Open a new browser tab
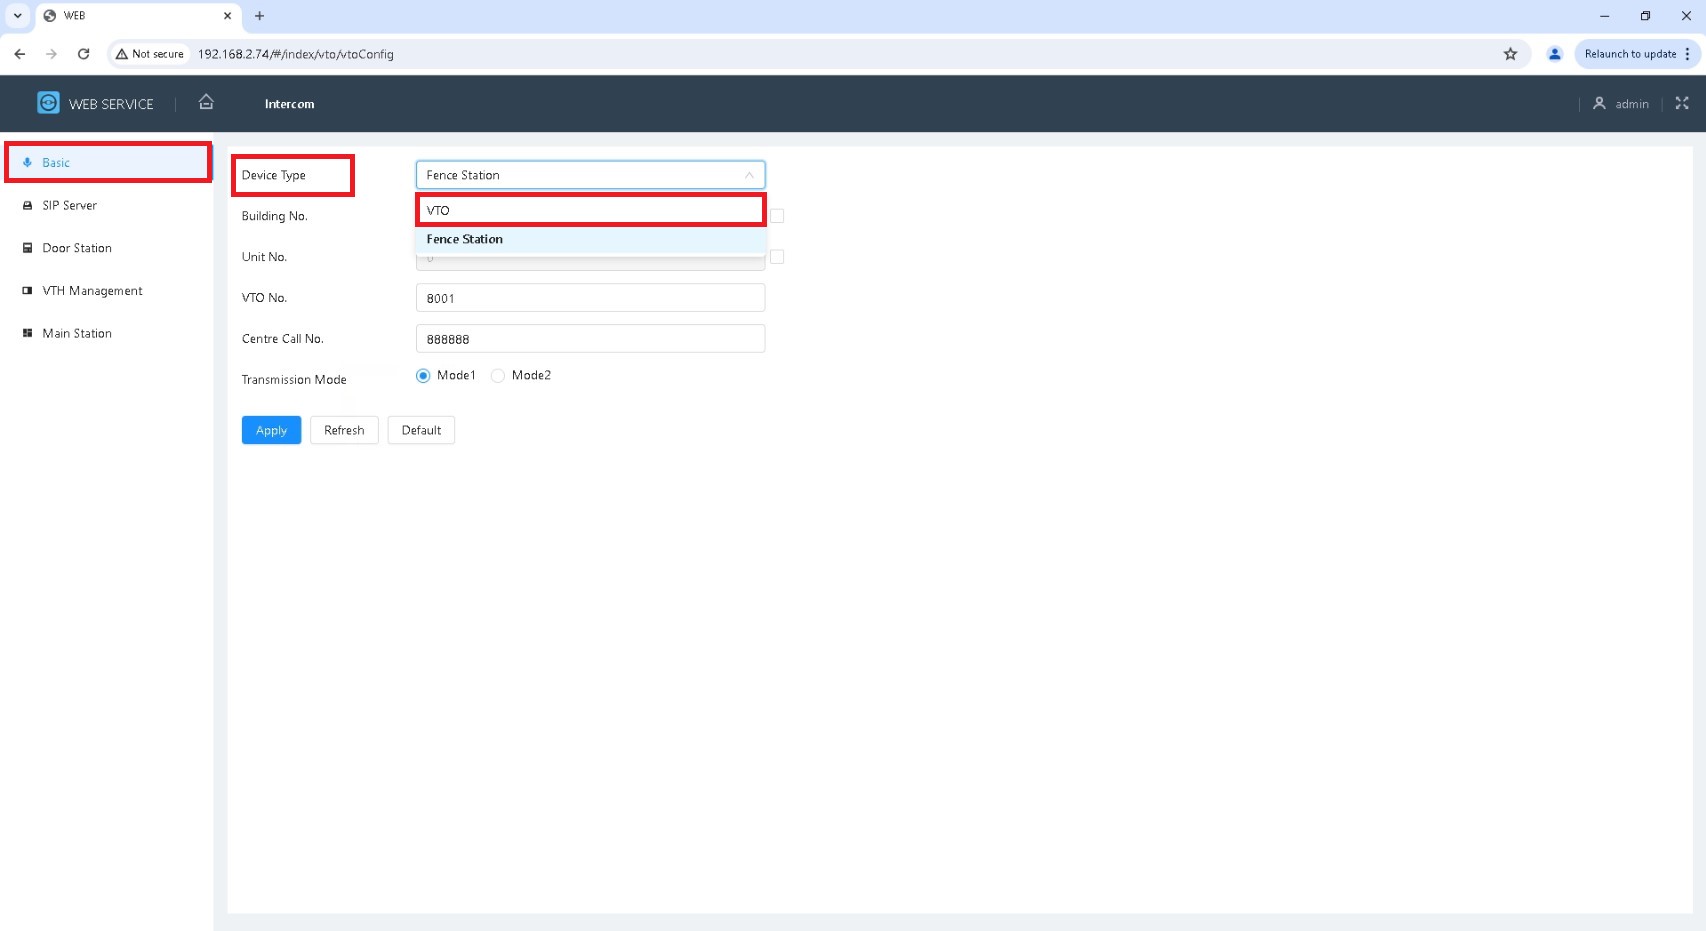 point(260,16)
